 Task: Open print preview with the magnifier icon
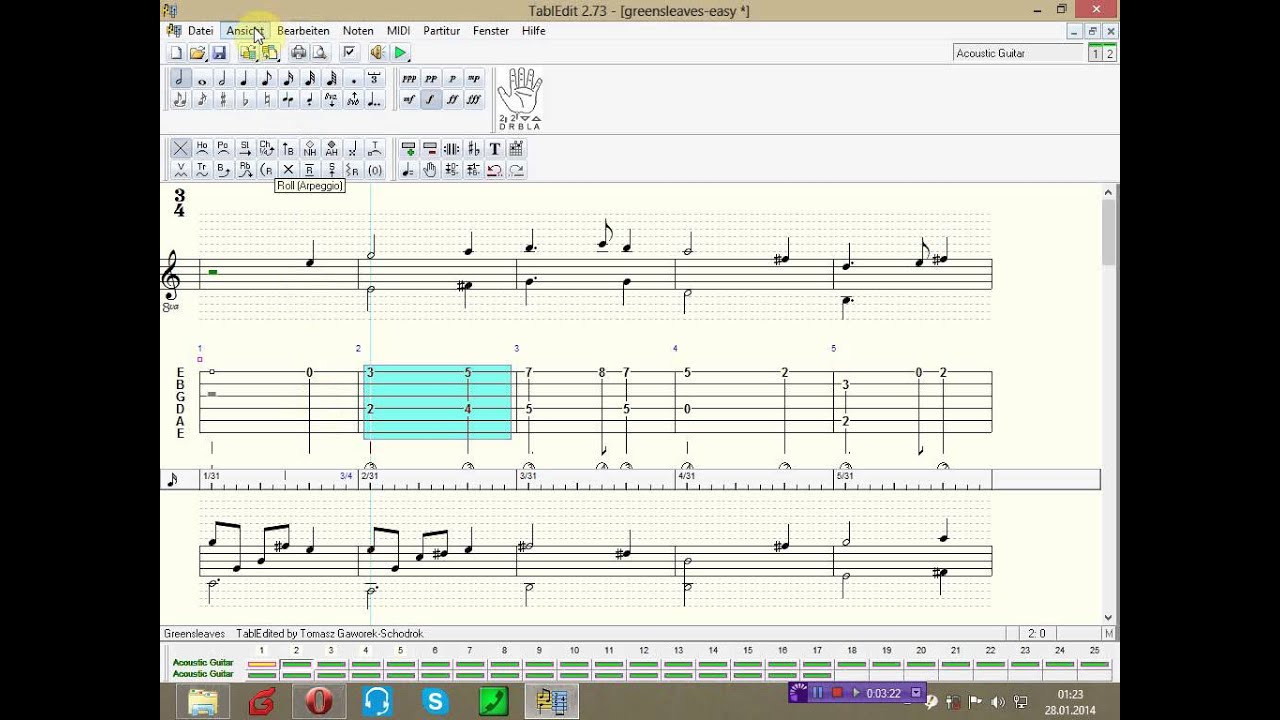[319, 53]
